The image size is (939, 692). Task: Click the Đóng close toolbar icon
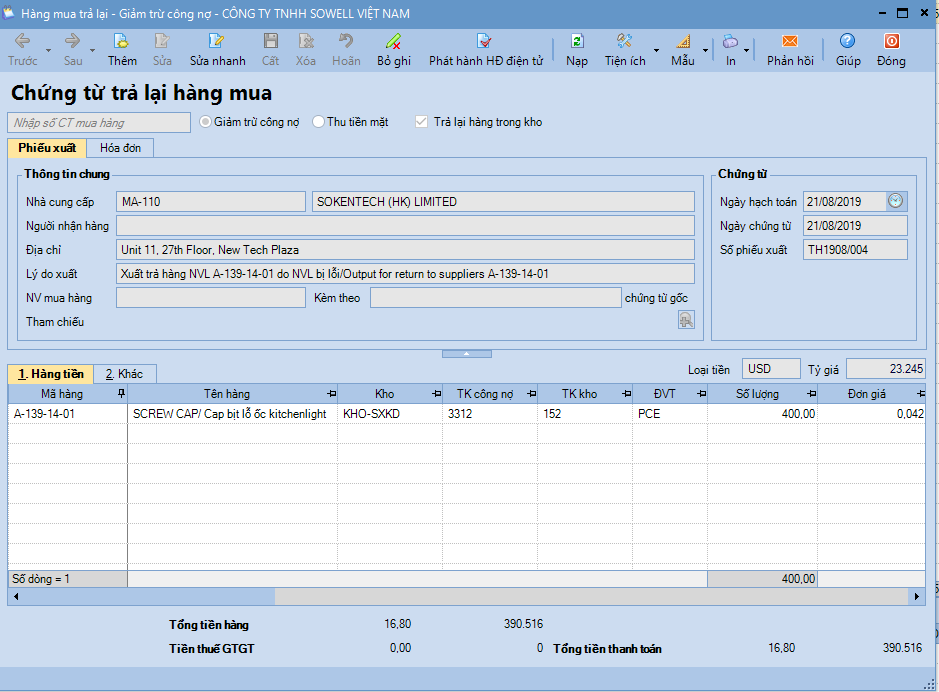pyautogui.click(x=891, y=42)
